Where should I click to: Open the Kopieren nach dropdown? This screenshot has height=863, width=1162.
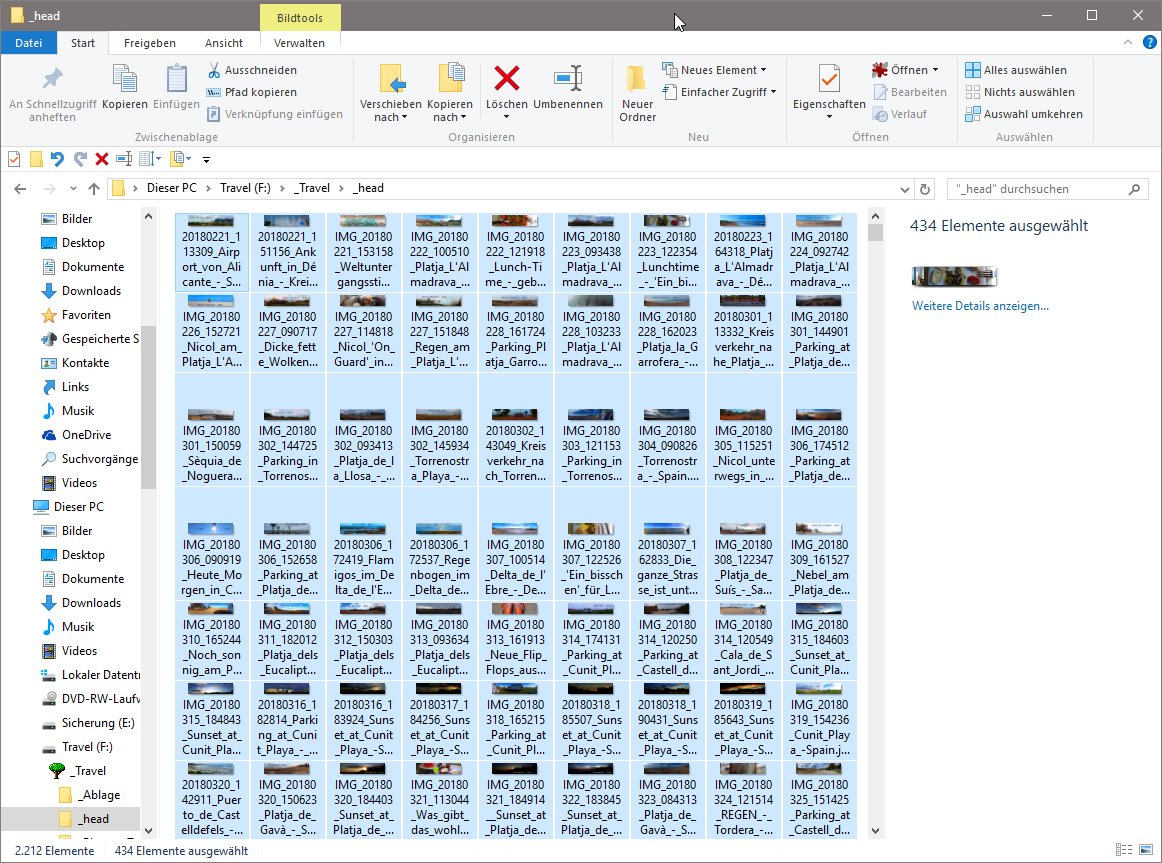449,117
